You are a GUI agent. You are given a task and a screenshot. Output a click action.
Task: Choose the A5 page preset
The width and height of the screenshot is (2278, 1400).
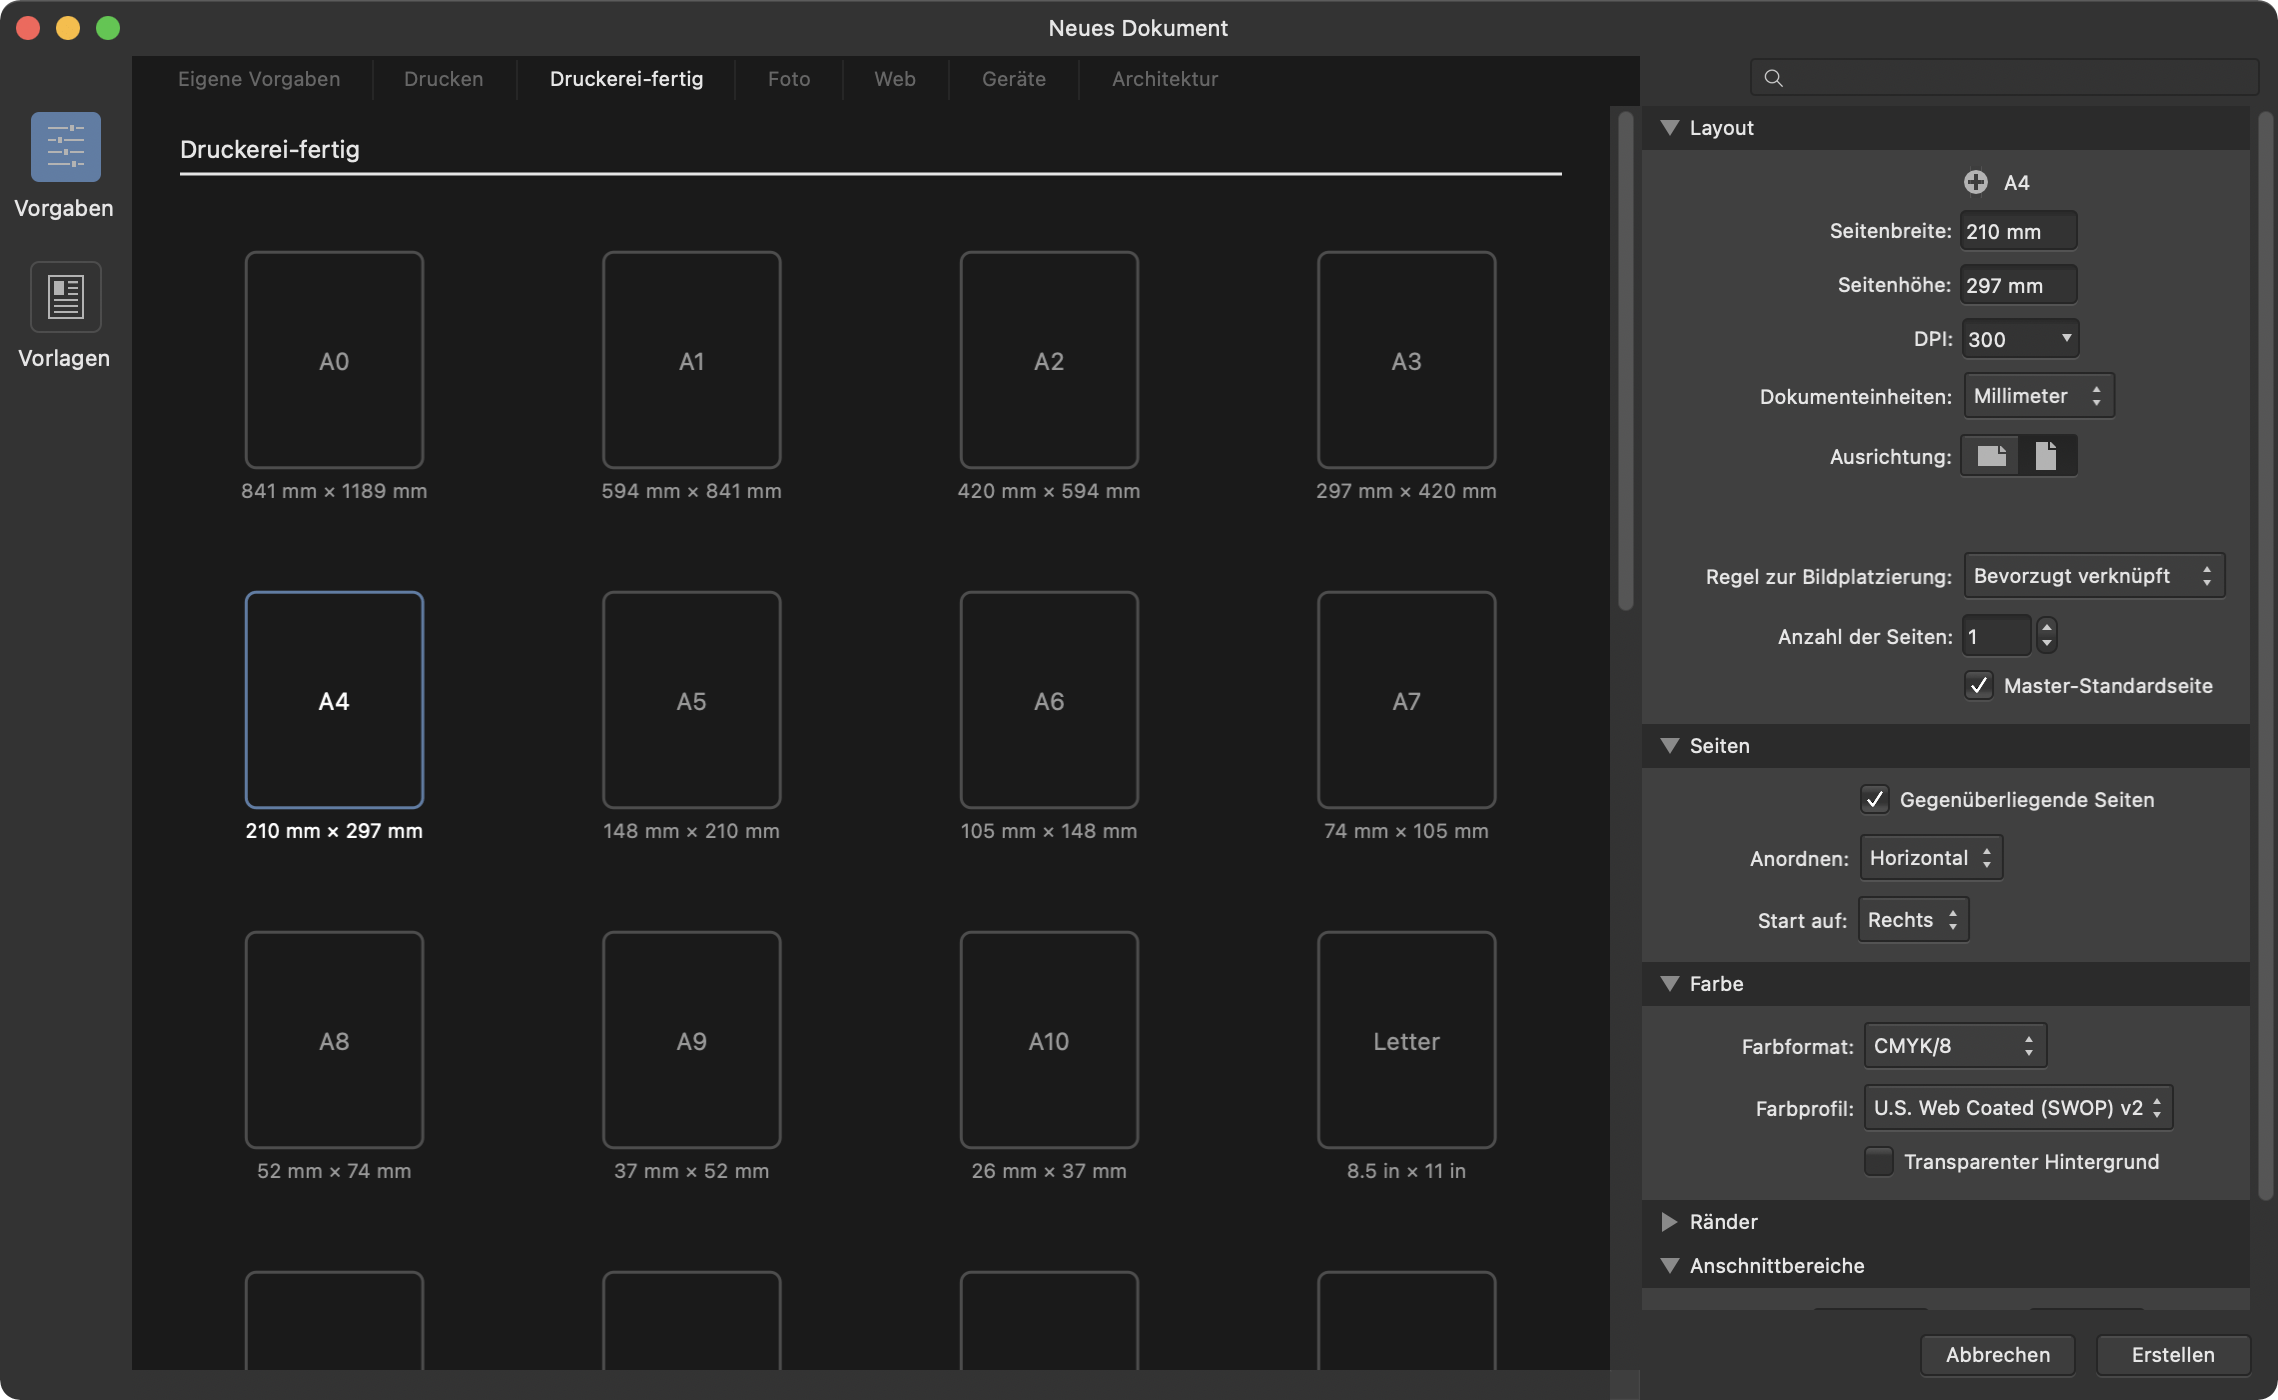[x=691, y=700]
